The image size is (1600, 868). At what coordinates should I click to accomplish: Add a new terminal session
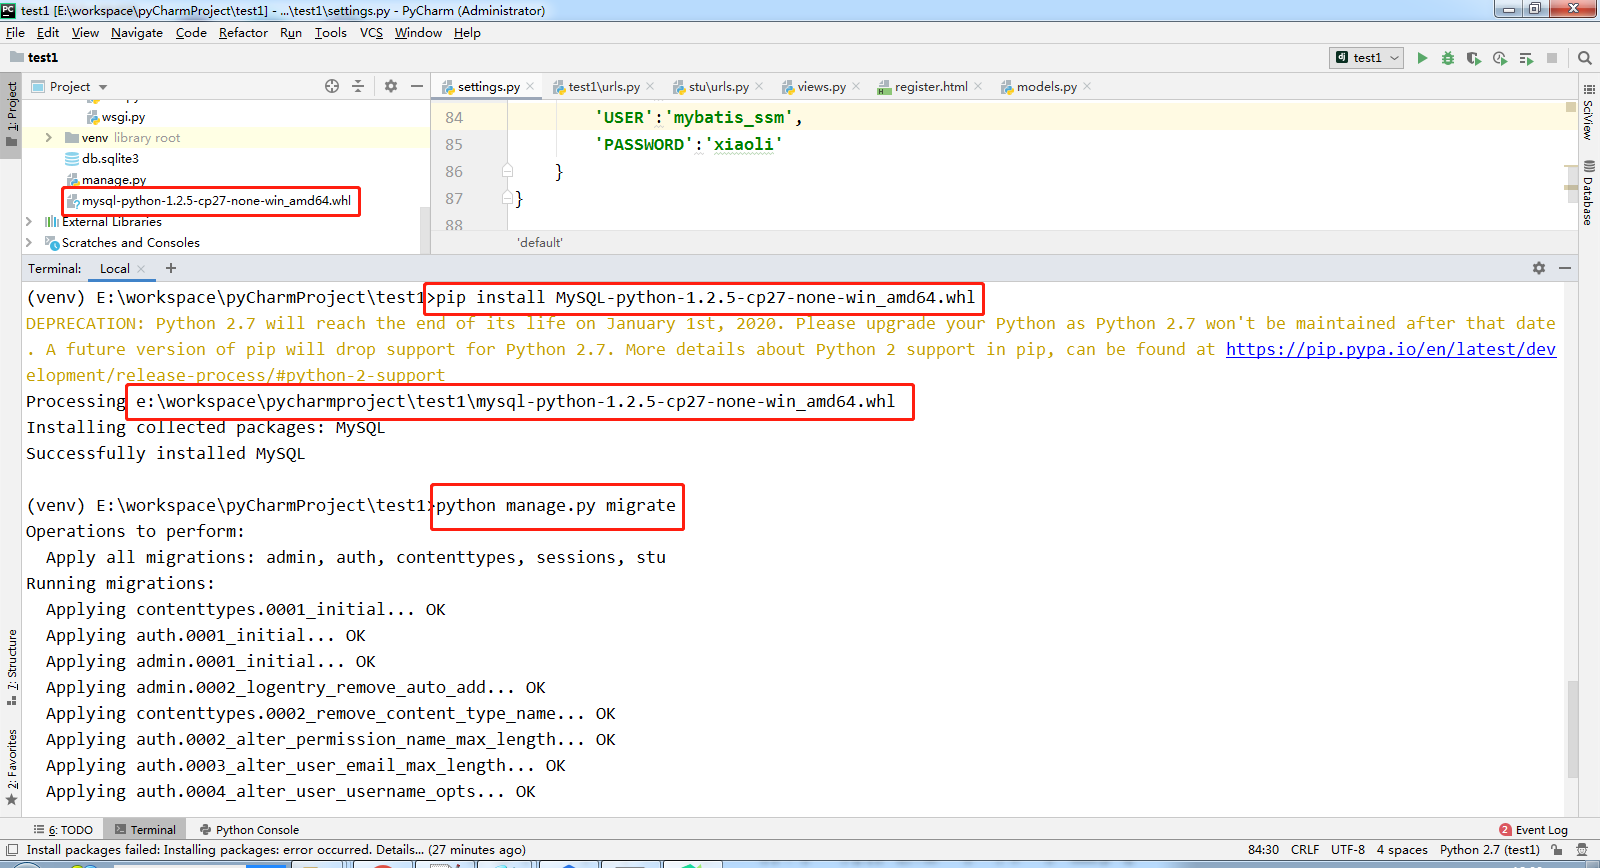click(x=171, y=268)
